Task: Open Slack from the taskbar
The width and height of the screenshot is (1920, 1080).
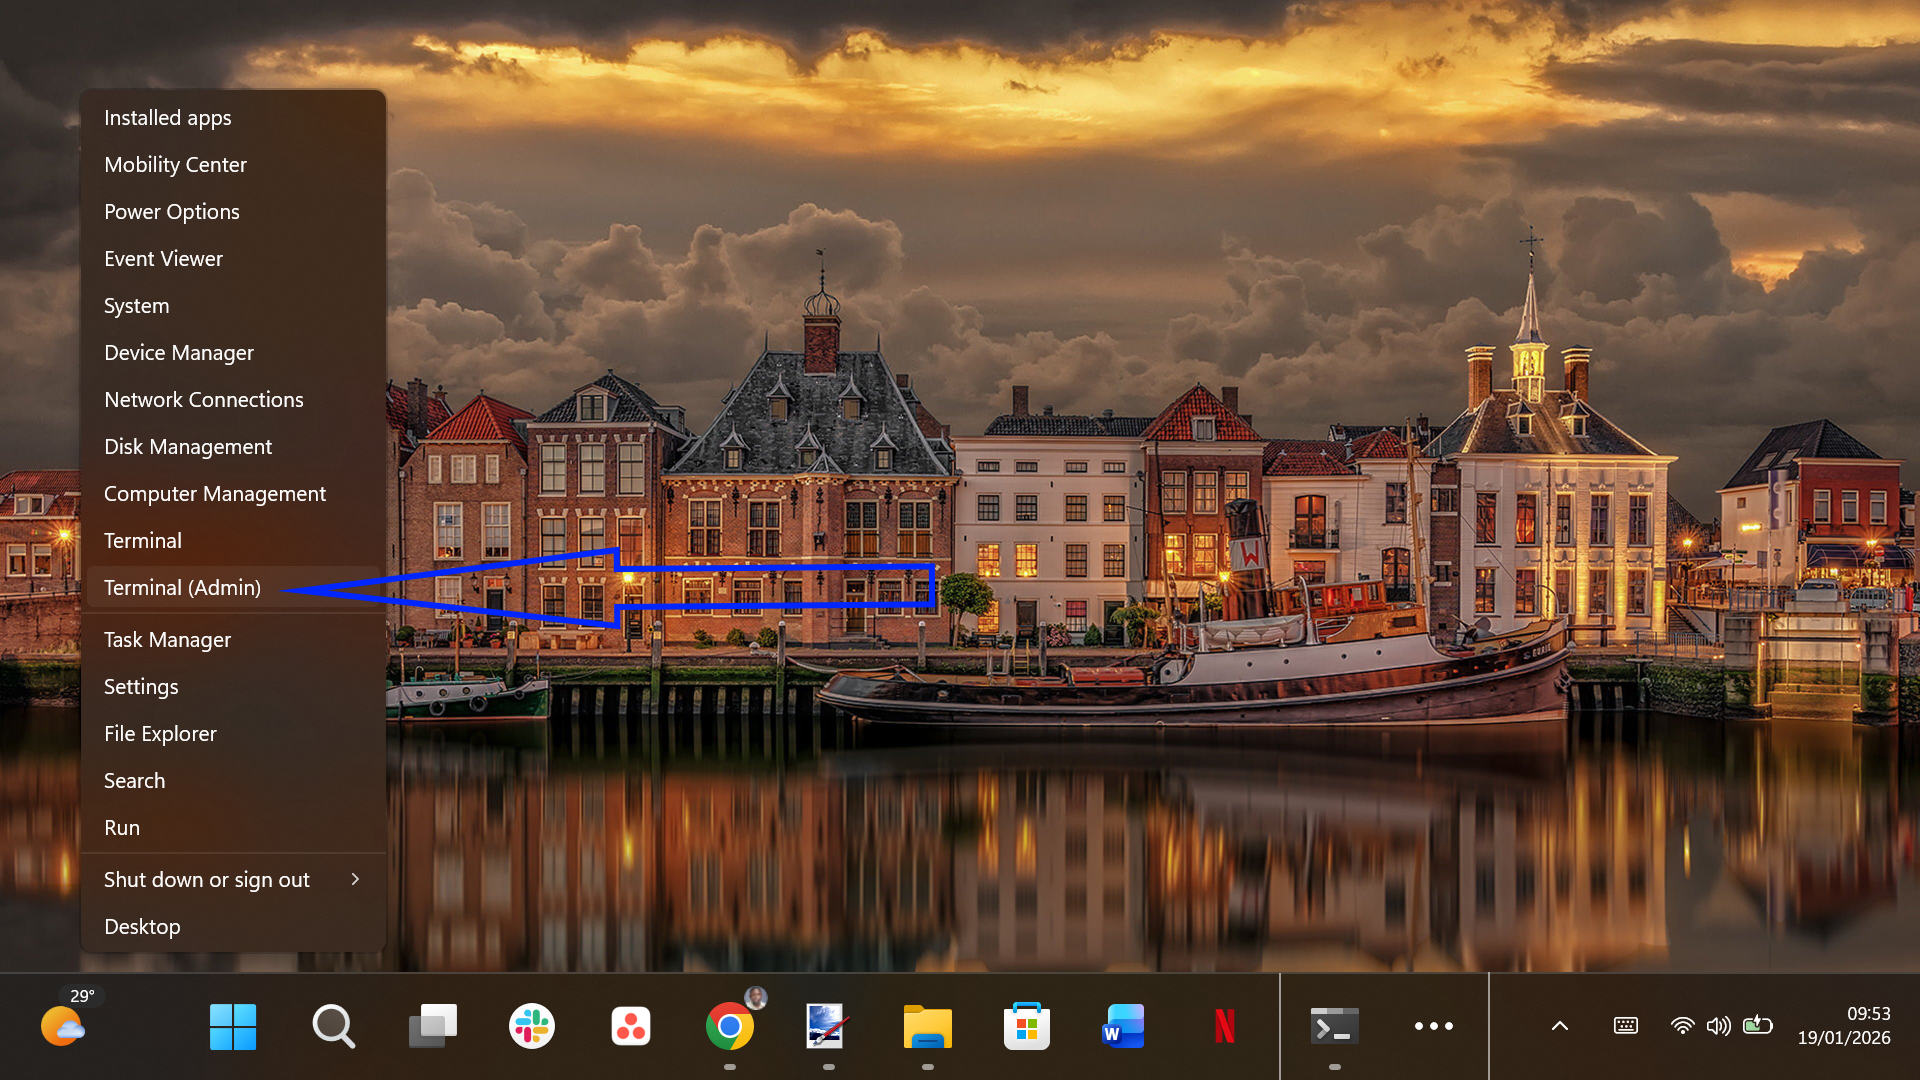Action: tap(531, 1025)
